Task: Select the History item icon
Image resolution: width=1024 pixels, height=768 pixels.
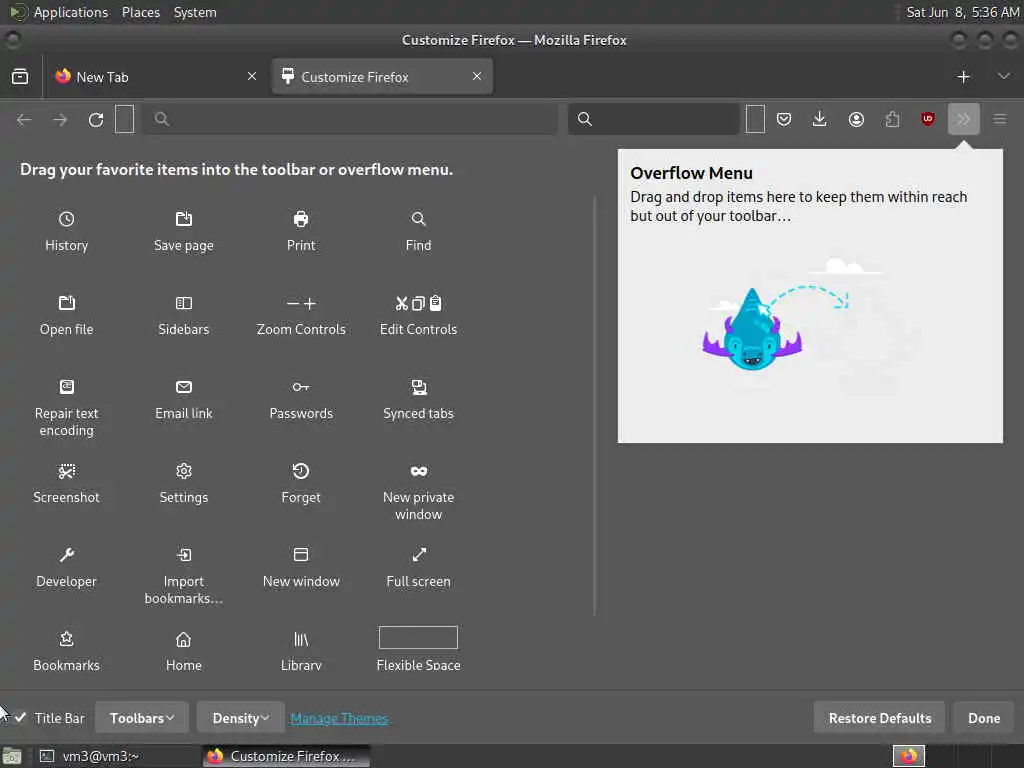Action: pyautogui.click(x=66, y=219)
